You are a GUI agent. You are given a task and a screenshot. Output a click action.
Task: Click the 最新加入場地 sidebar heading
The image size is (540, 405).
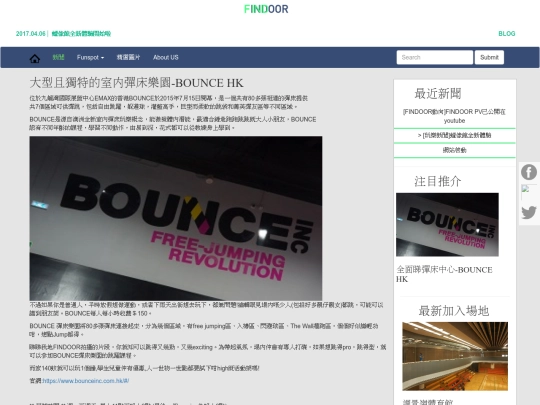tap(454, 311)
